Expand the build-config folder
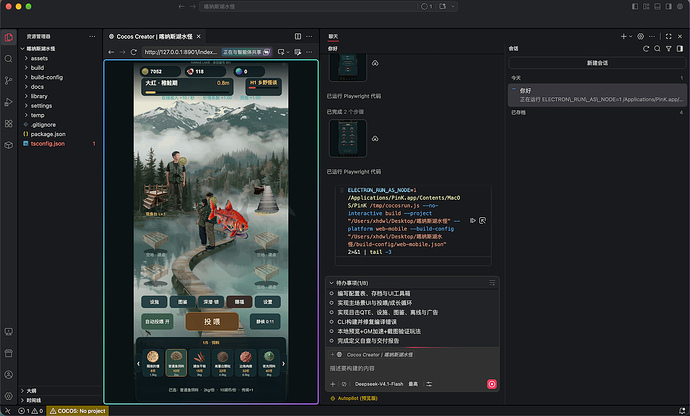690x416 pixels. point(60,77)
